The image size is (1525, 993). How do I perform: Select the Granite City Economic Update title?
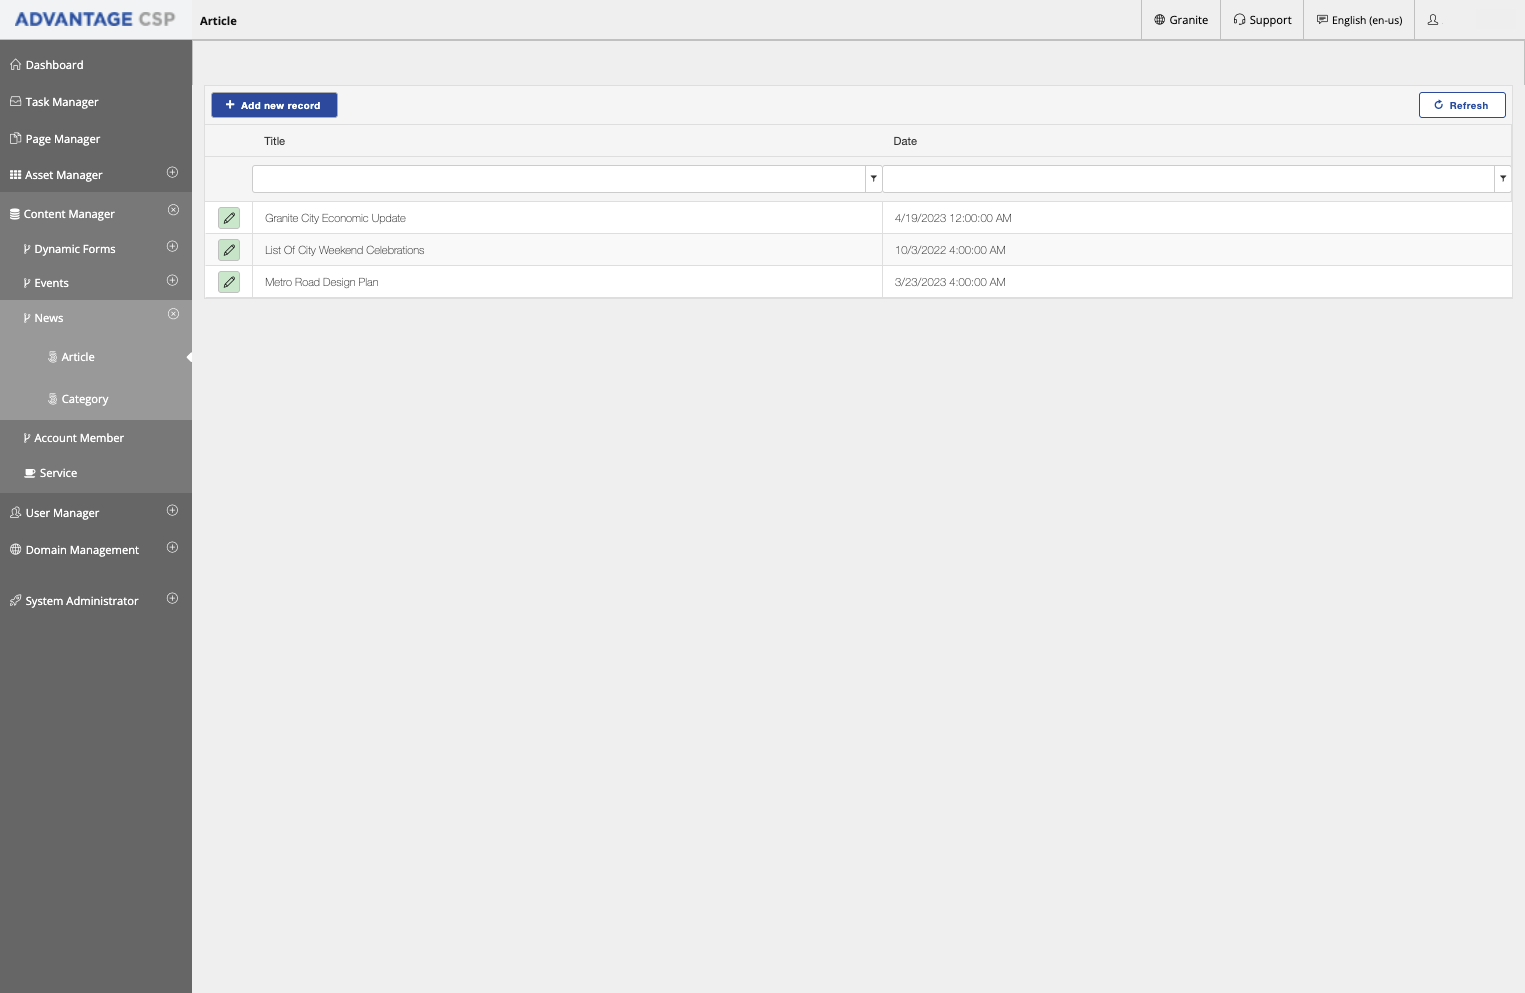(x=335, y=218)
